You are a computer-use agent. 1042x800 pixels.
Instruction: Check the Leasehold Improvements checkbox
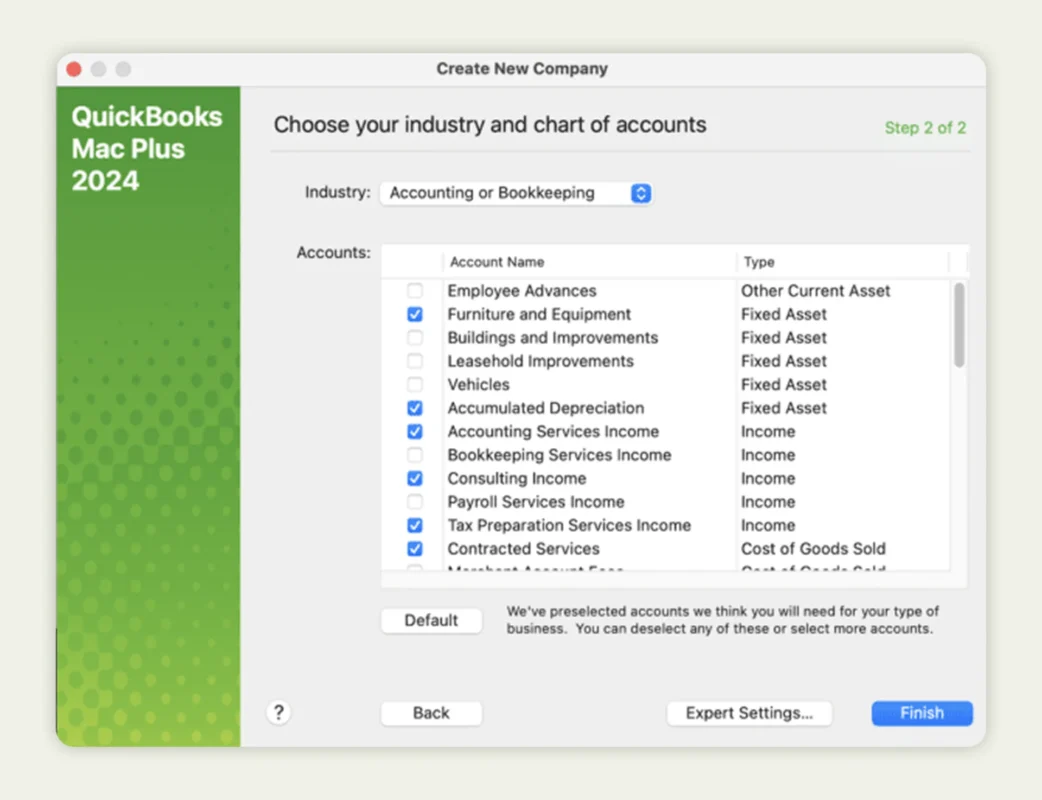coord(416,361)
